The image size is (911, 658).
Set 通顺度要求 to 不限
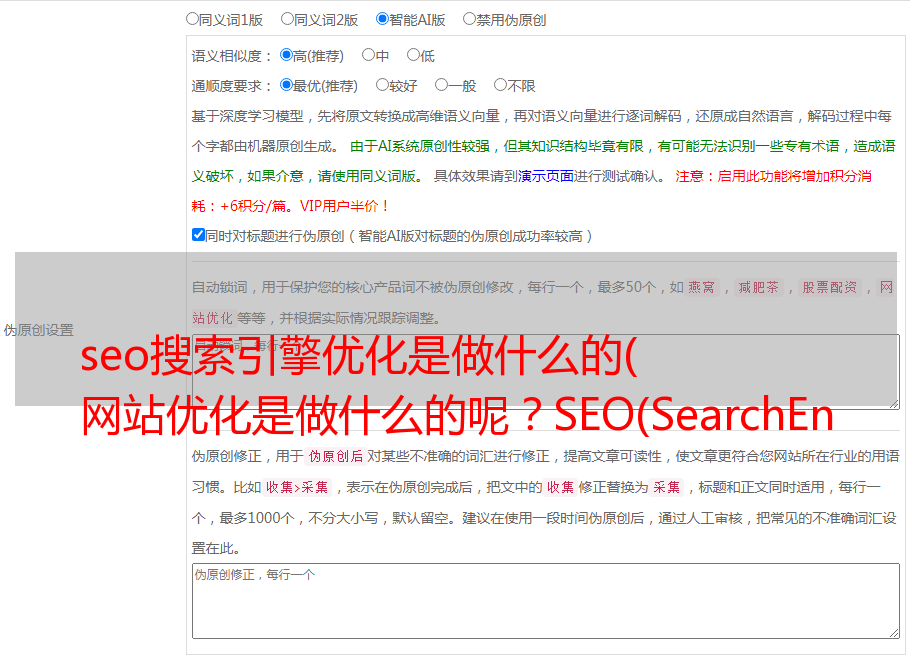500,85
